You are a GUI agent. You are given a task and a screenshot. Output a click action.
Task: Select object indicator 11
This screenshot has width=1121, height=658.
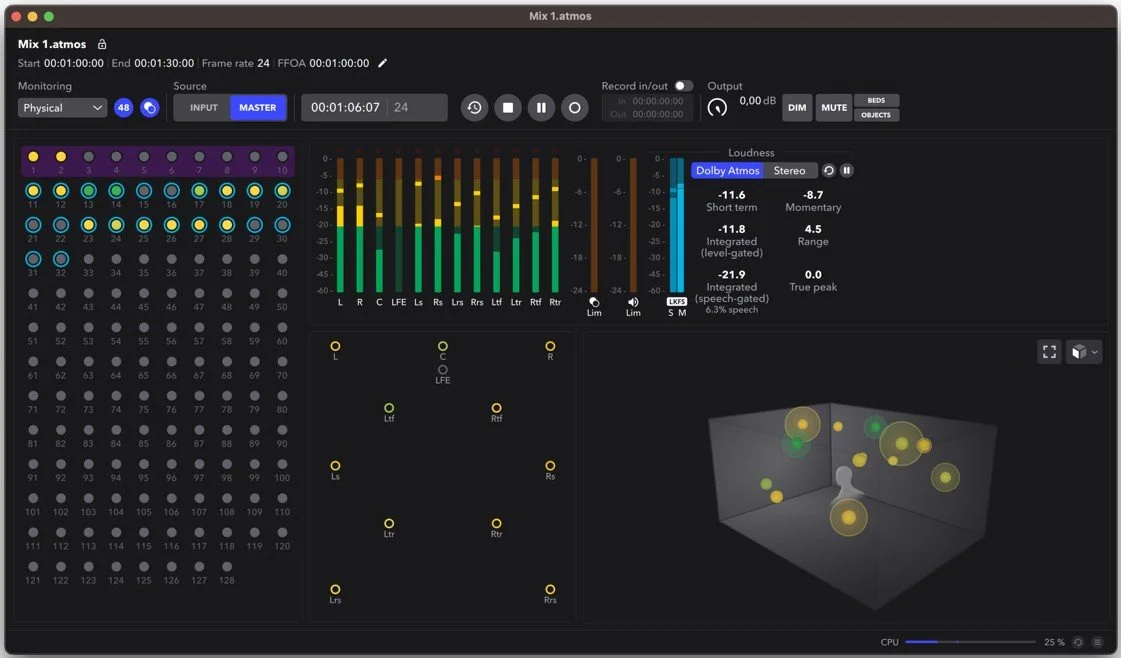(x=33, y=191)
